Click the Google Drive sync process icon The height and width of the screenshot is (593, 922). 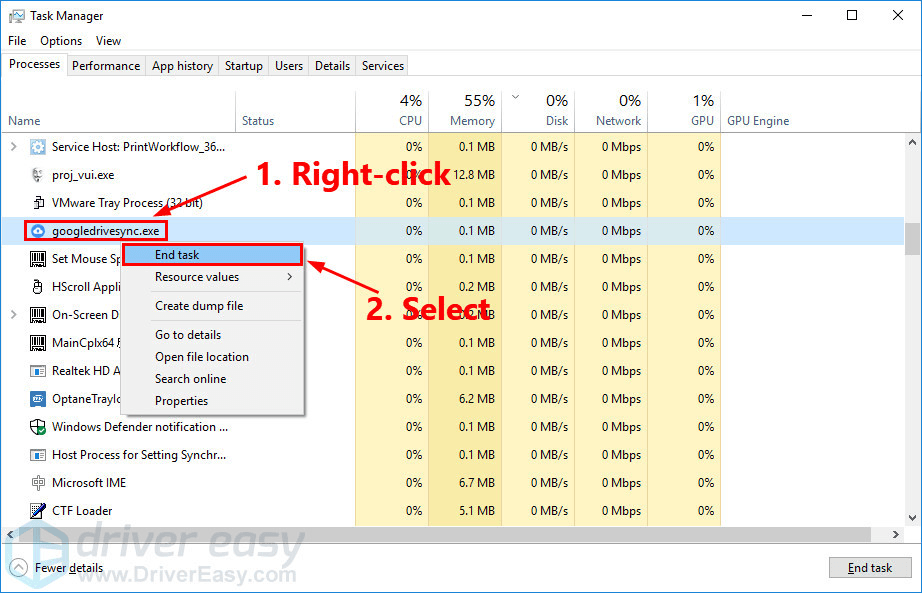(x=38, y=231)
